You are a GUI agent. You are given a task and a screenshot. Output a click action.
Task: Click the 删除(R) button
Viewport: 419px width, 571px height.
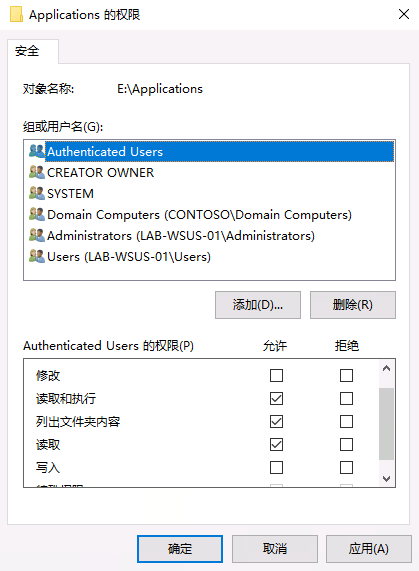pyautogui.click(x=353, y=305)
